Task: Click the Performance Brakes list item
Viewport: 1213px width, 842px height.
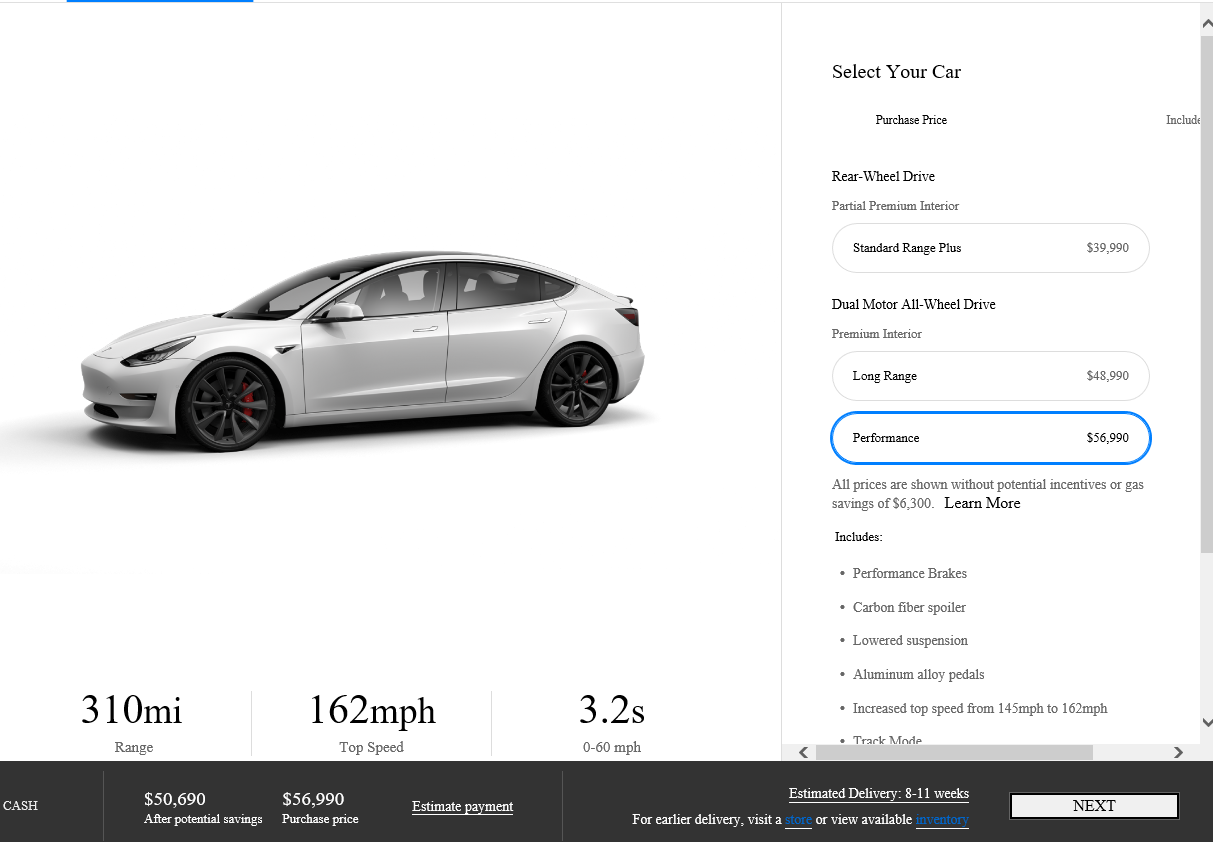Action: tap(910, 574)
